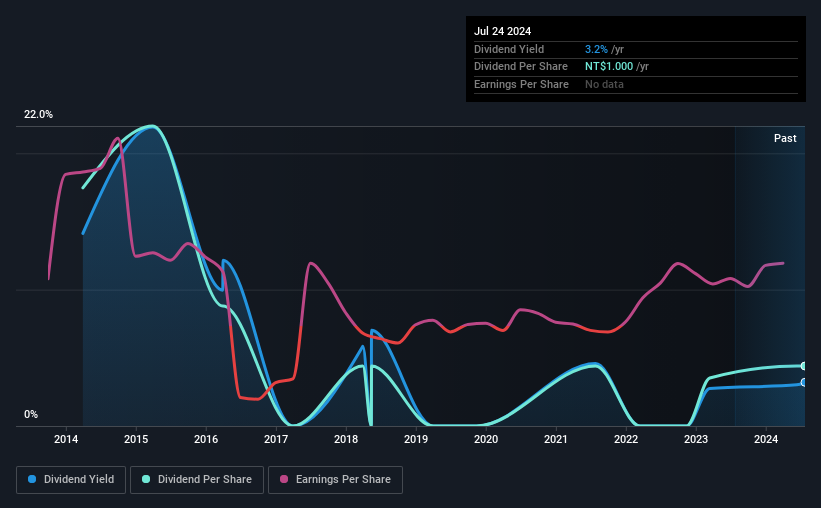Click the 2023 x-axis label
This screenshot has width=821, height=508.
696,439
